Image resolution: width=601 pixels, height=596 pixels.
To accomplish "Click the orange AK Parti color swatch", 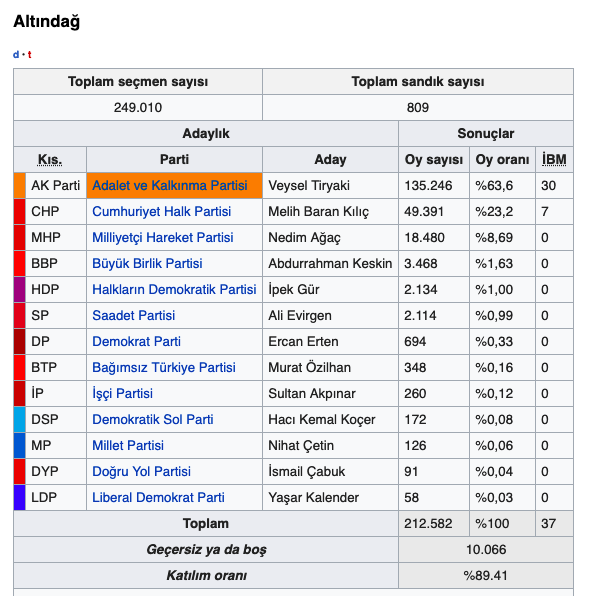I will (19, 186).
